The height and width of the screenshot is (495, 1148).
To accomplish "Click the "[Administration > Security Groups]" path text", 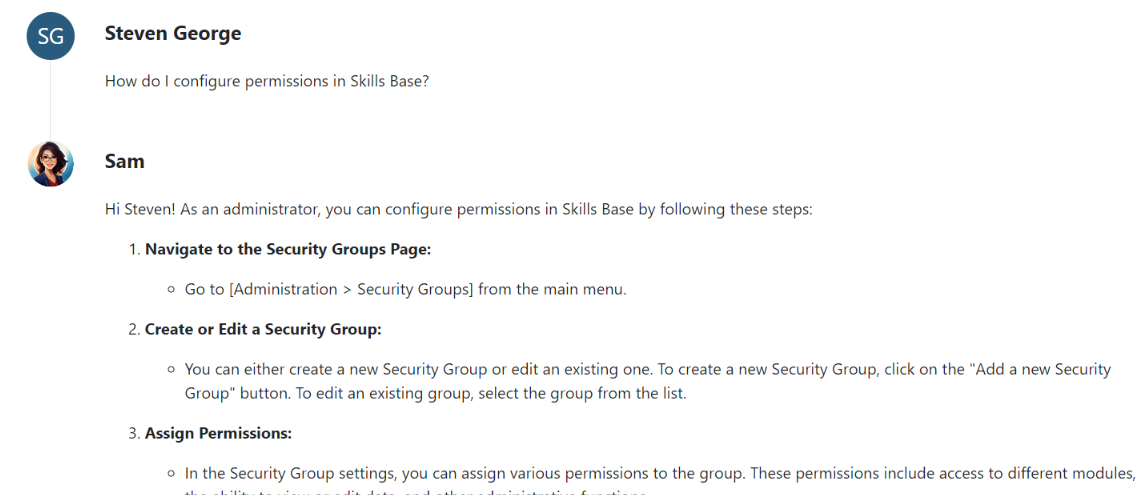I will (351, 289).
